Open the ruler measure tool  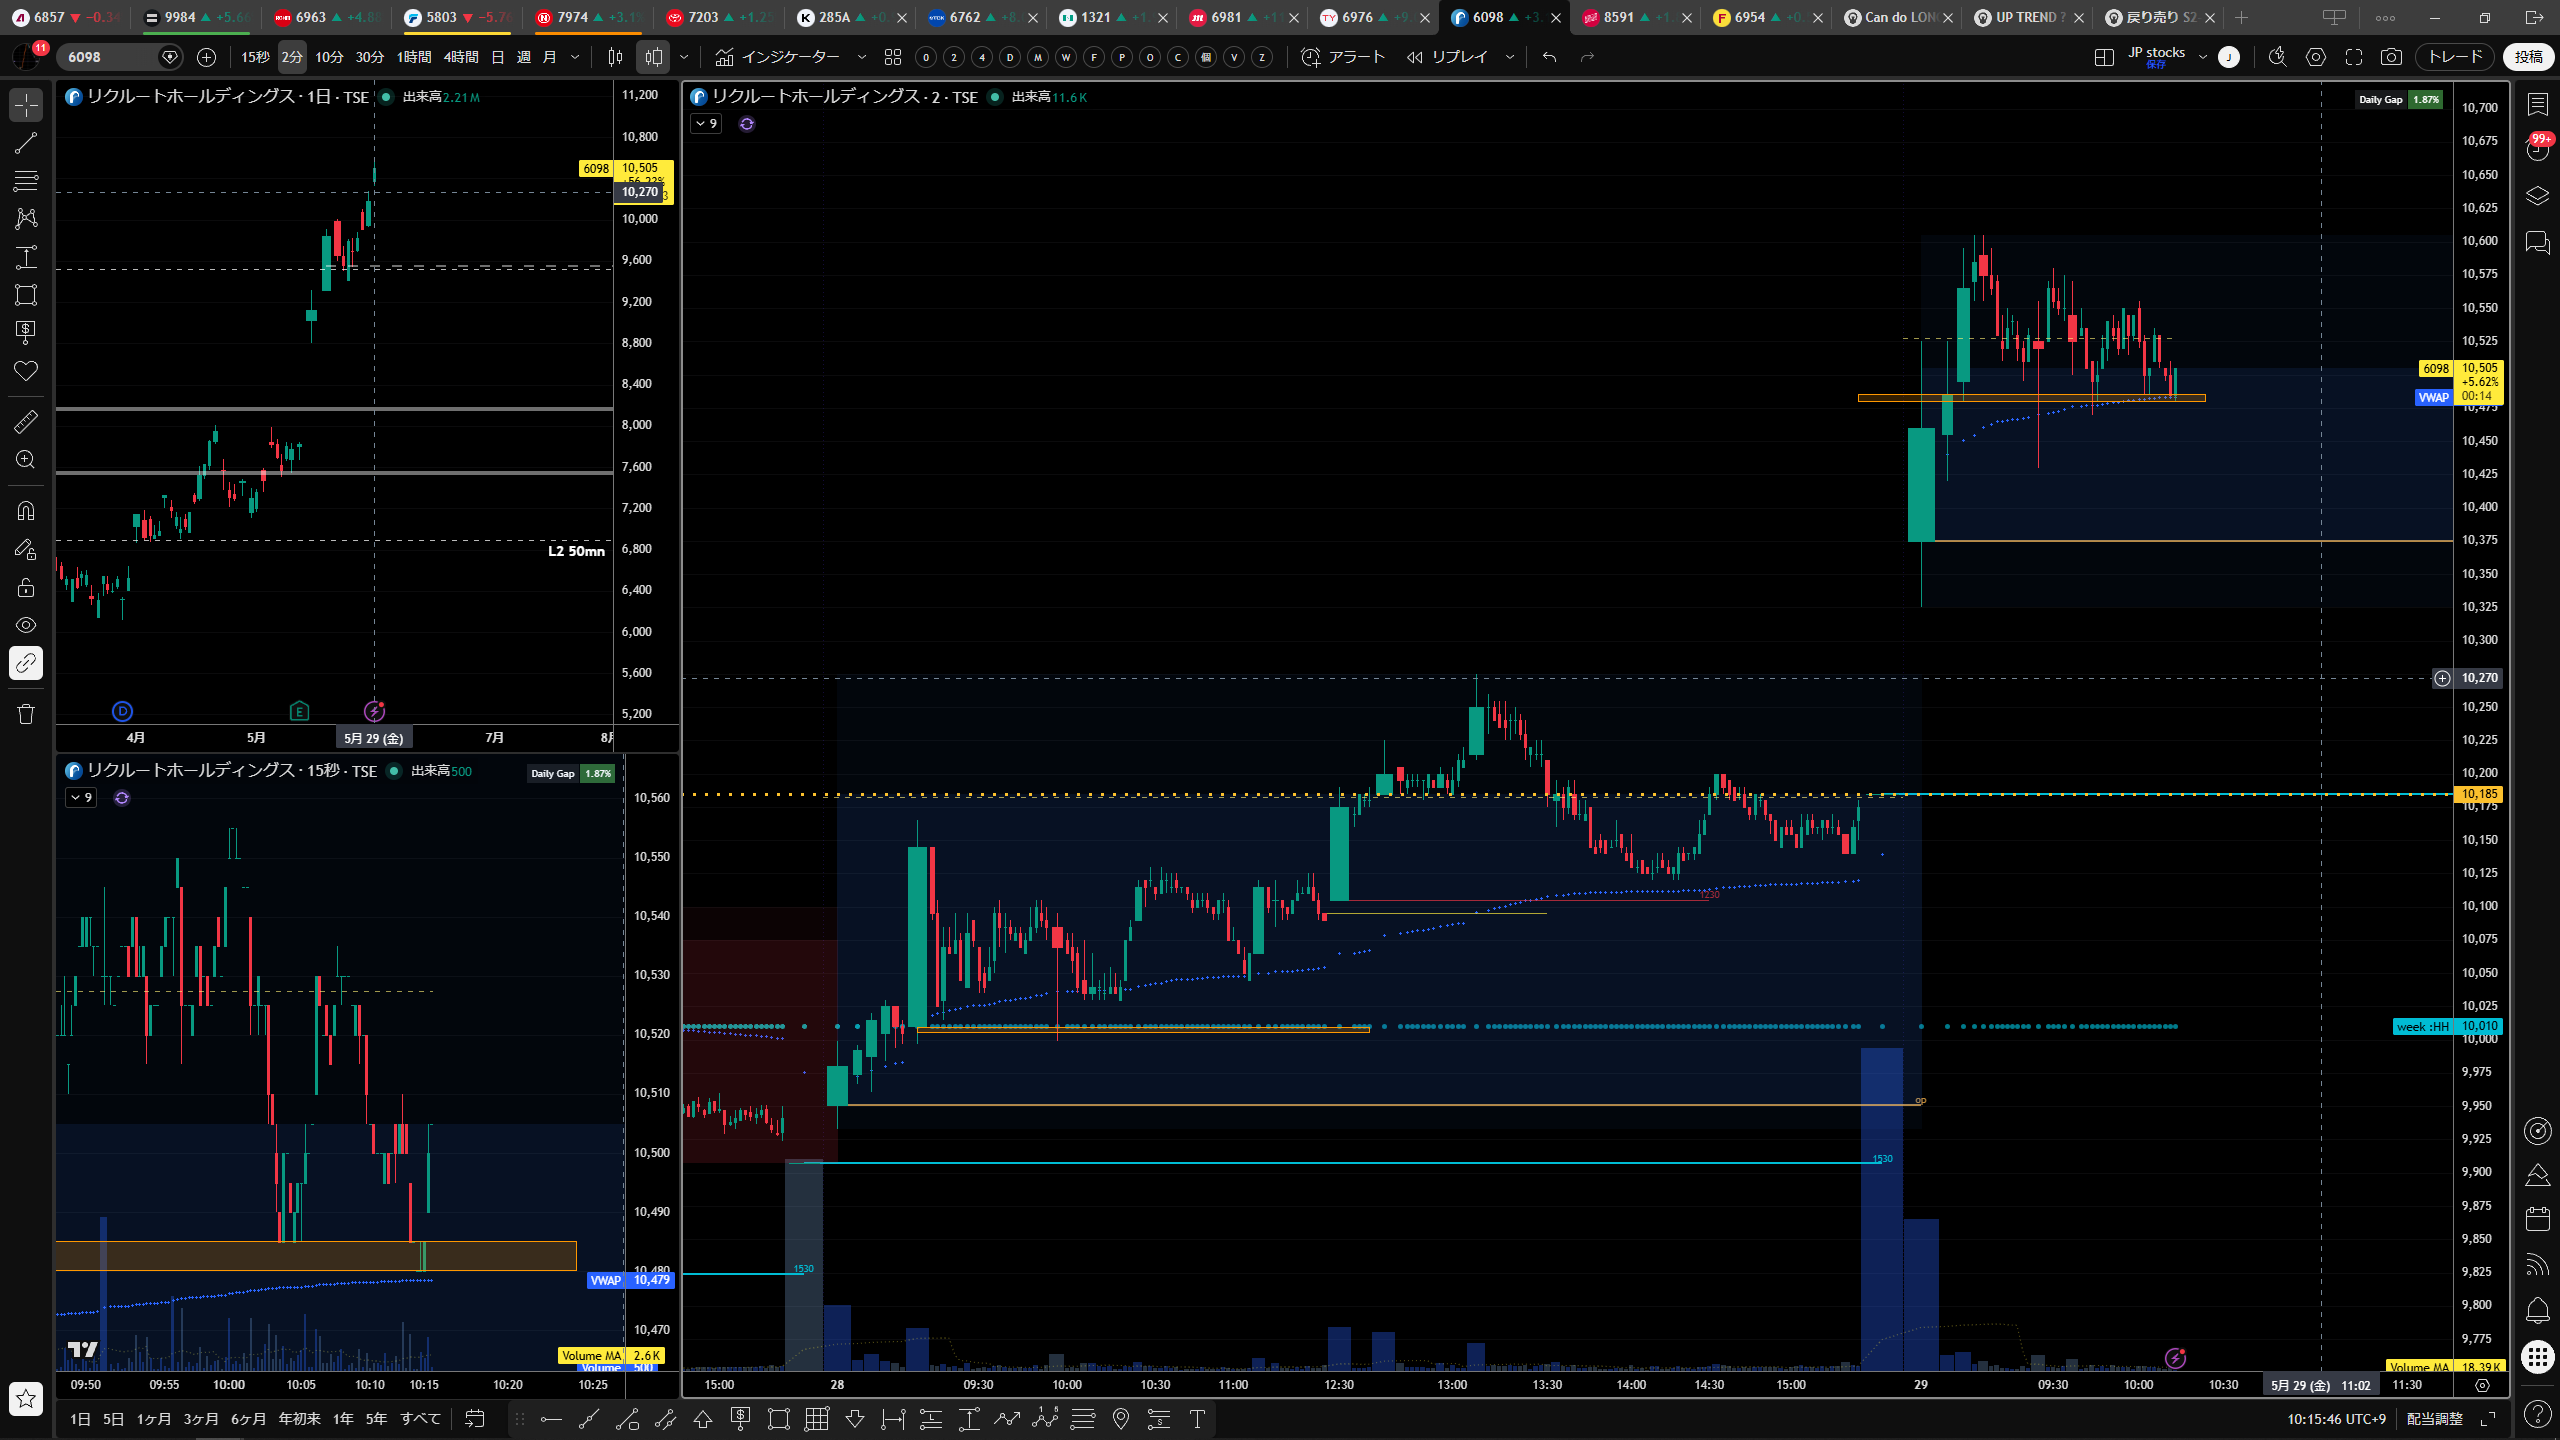point(26,422)
